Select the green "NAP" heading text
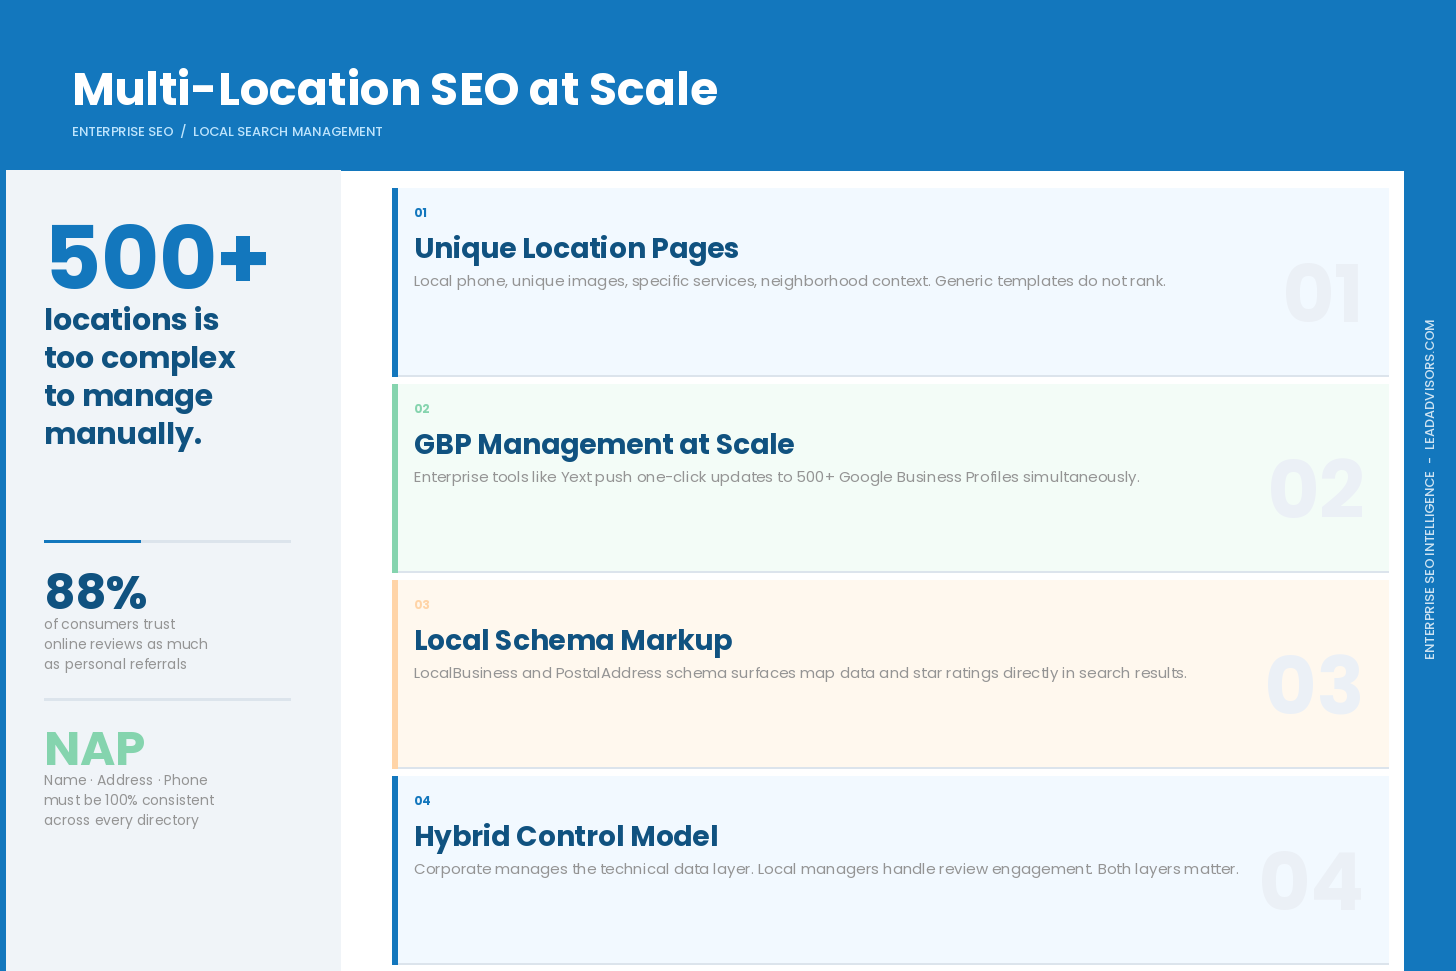This screenshot has height=971, width=1456. tap(94, 748)
